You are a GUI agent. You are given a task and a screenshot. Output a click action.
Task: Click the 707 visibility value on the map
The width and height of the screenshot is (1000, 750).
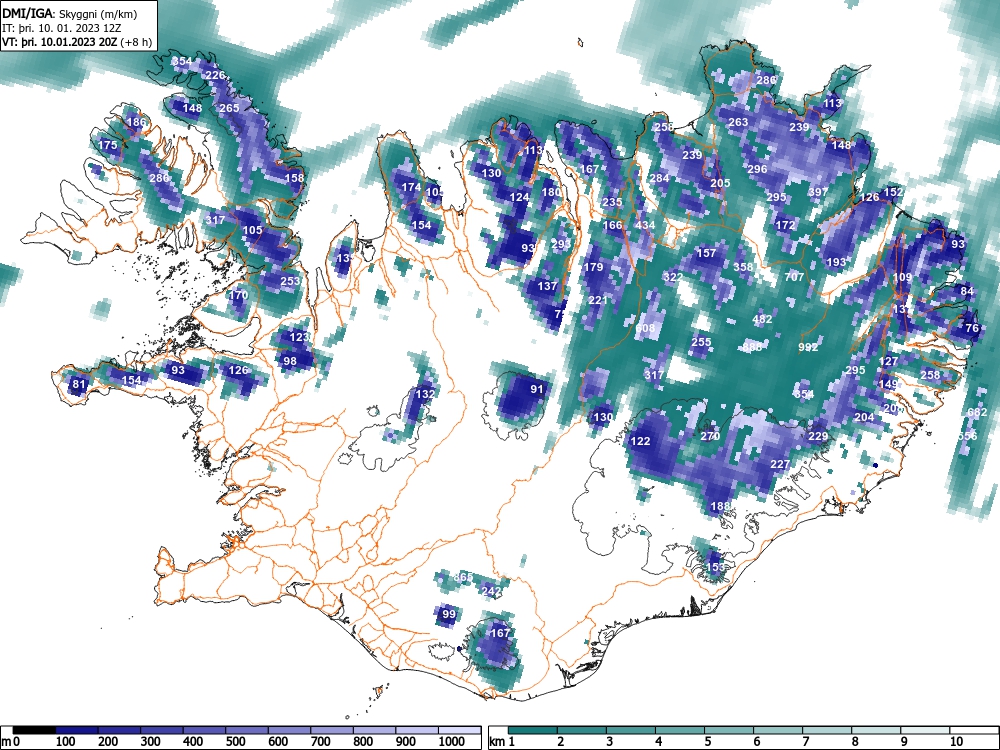click(794, 277)
